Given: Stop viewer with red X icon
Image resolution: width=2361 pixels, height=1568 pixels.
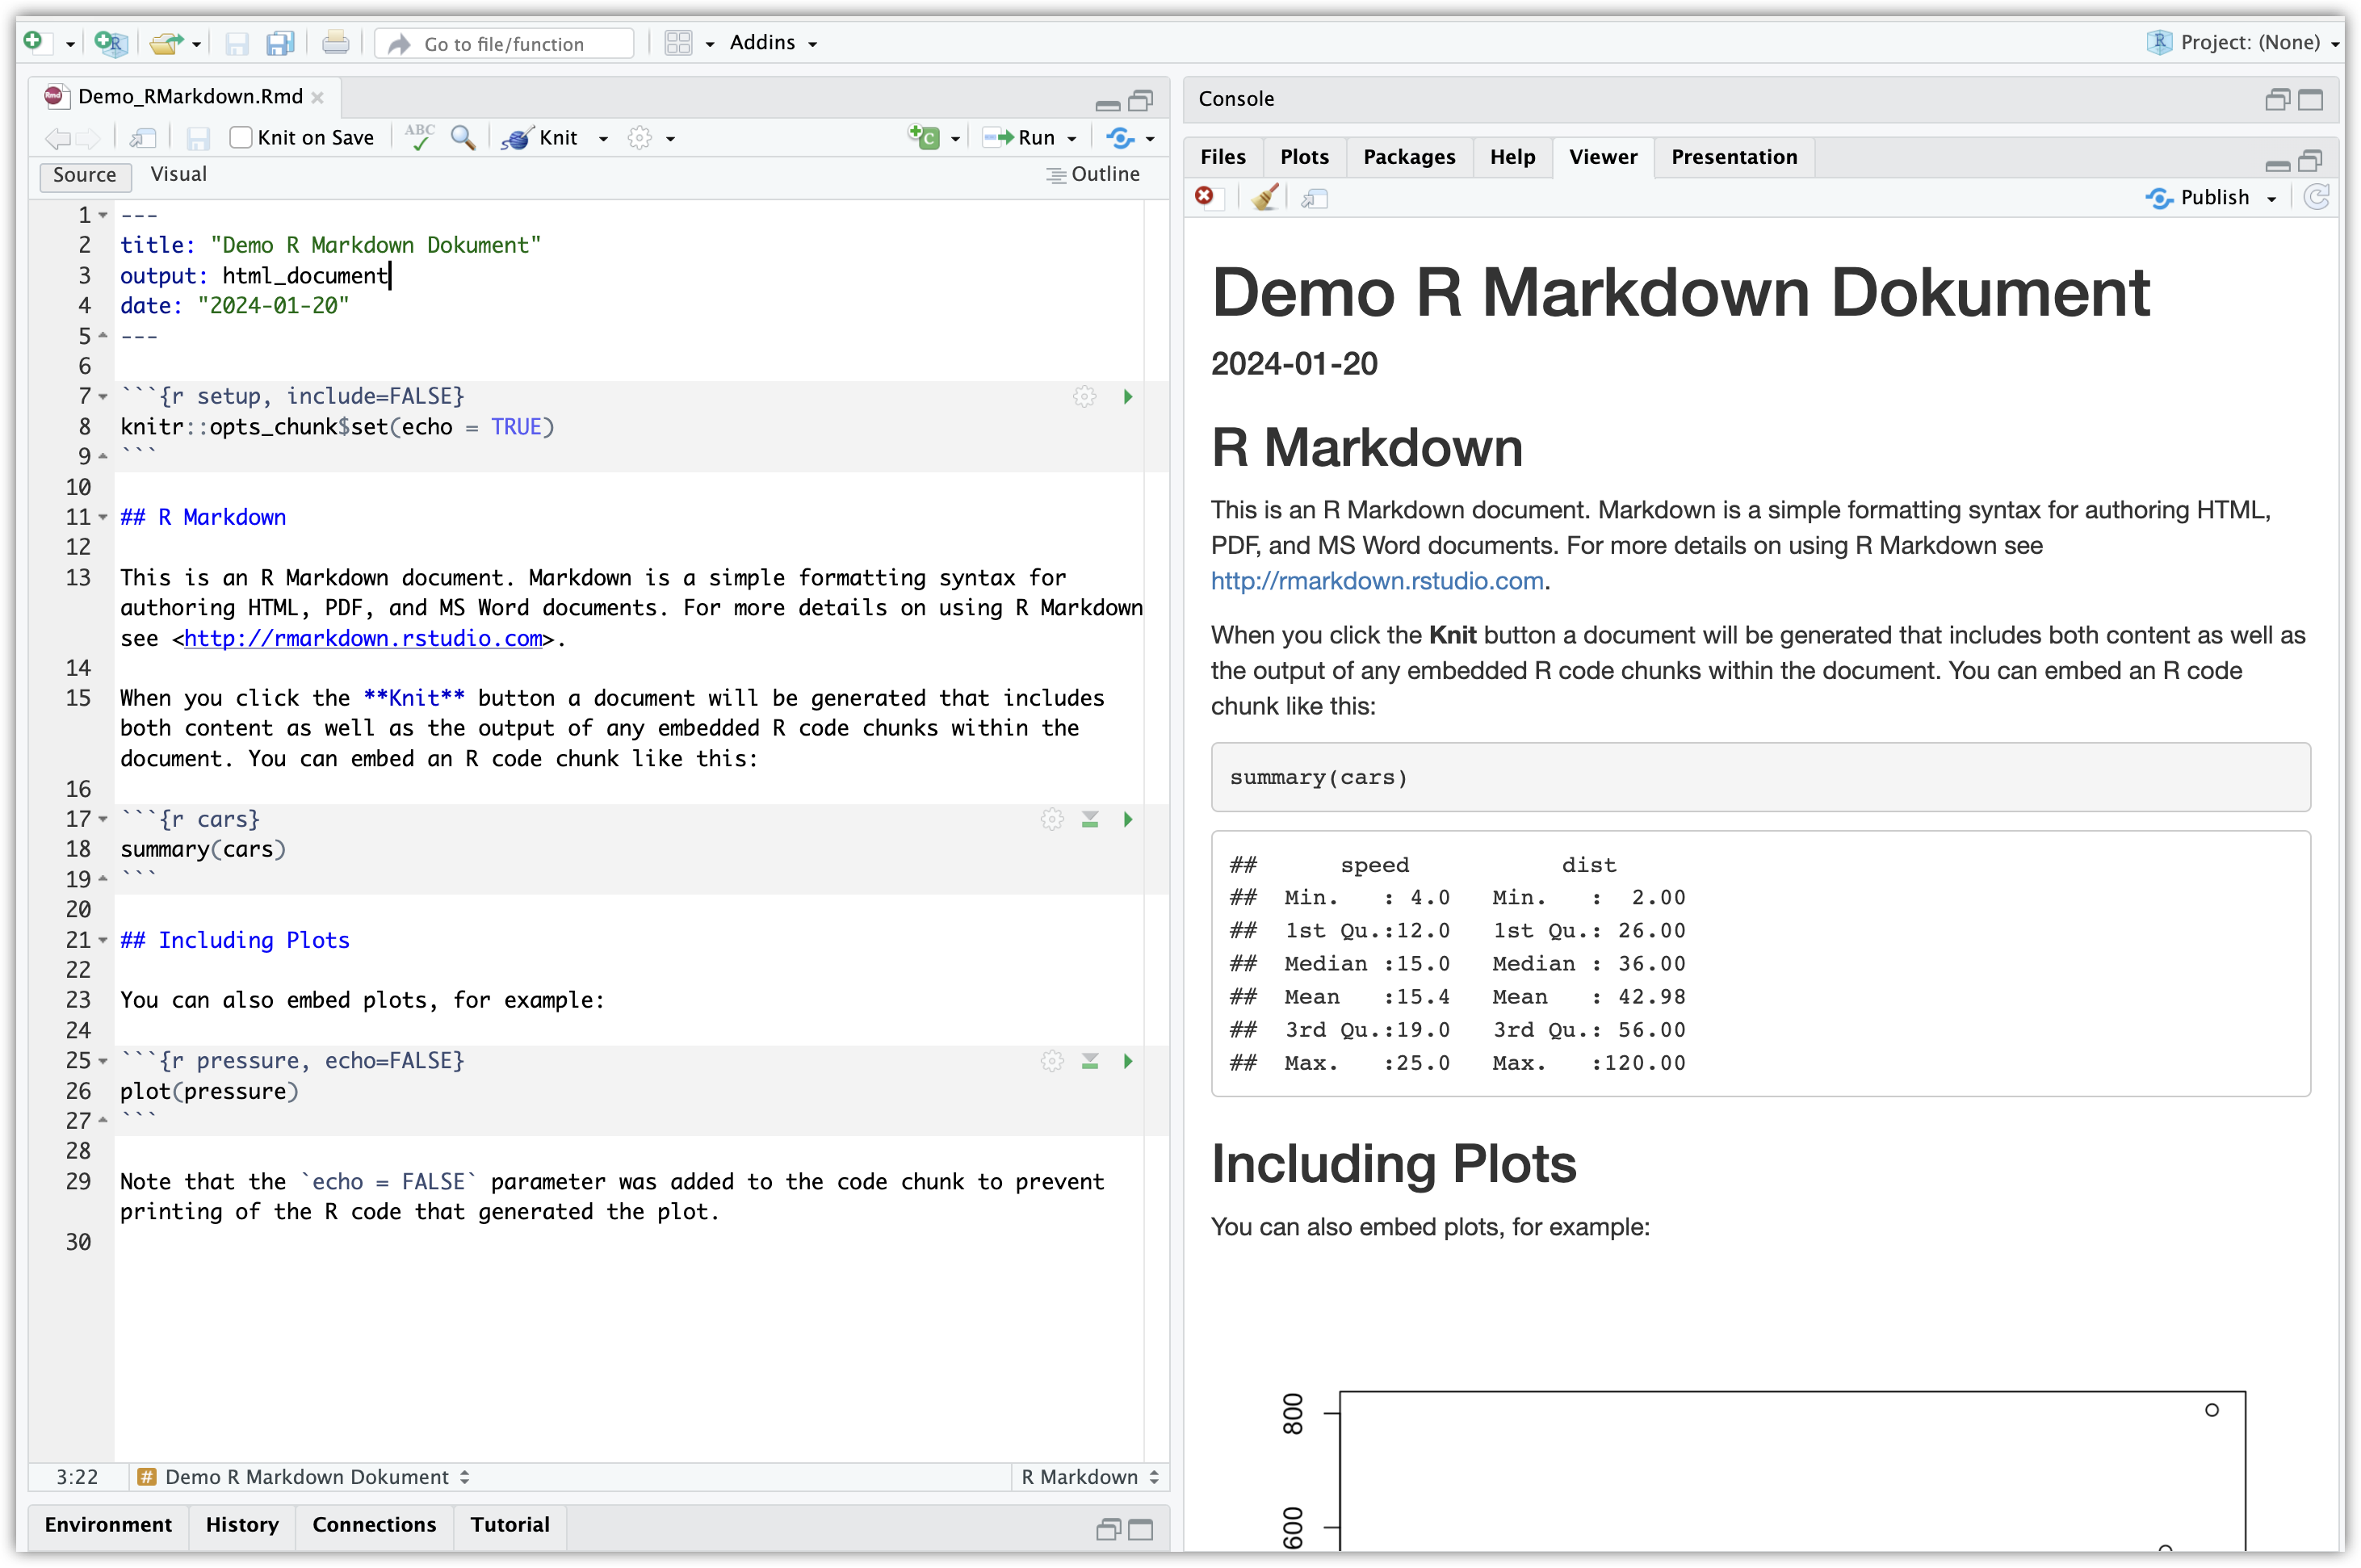Looking at the screenshot, I should pos(1205,196).
